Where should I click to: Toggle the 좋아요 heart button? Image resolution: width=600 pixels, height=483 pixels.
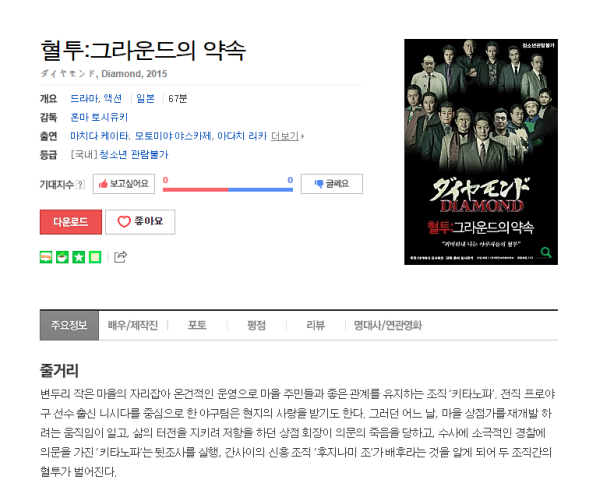point(140,222)
